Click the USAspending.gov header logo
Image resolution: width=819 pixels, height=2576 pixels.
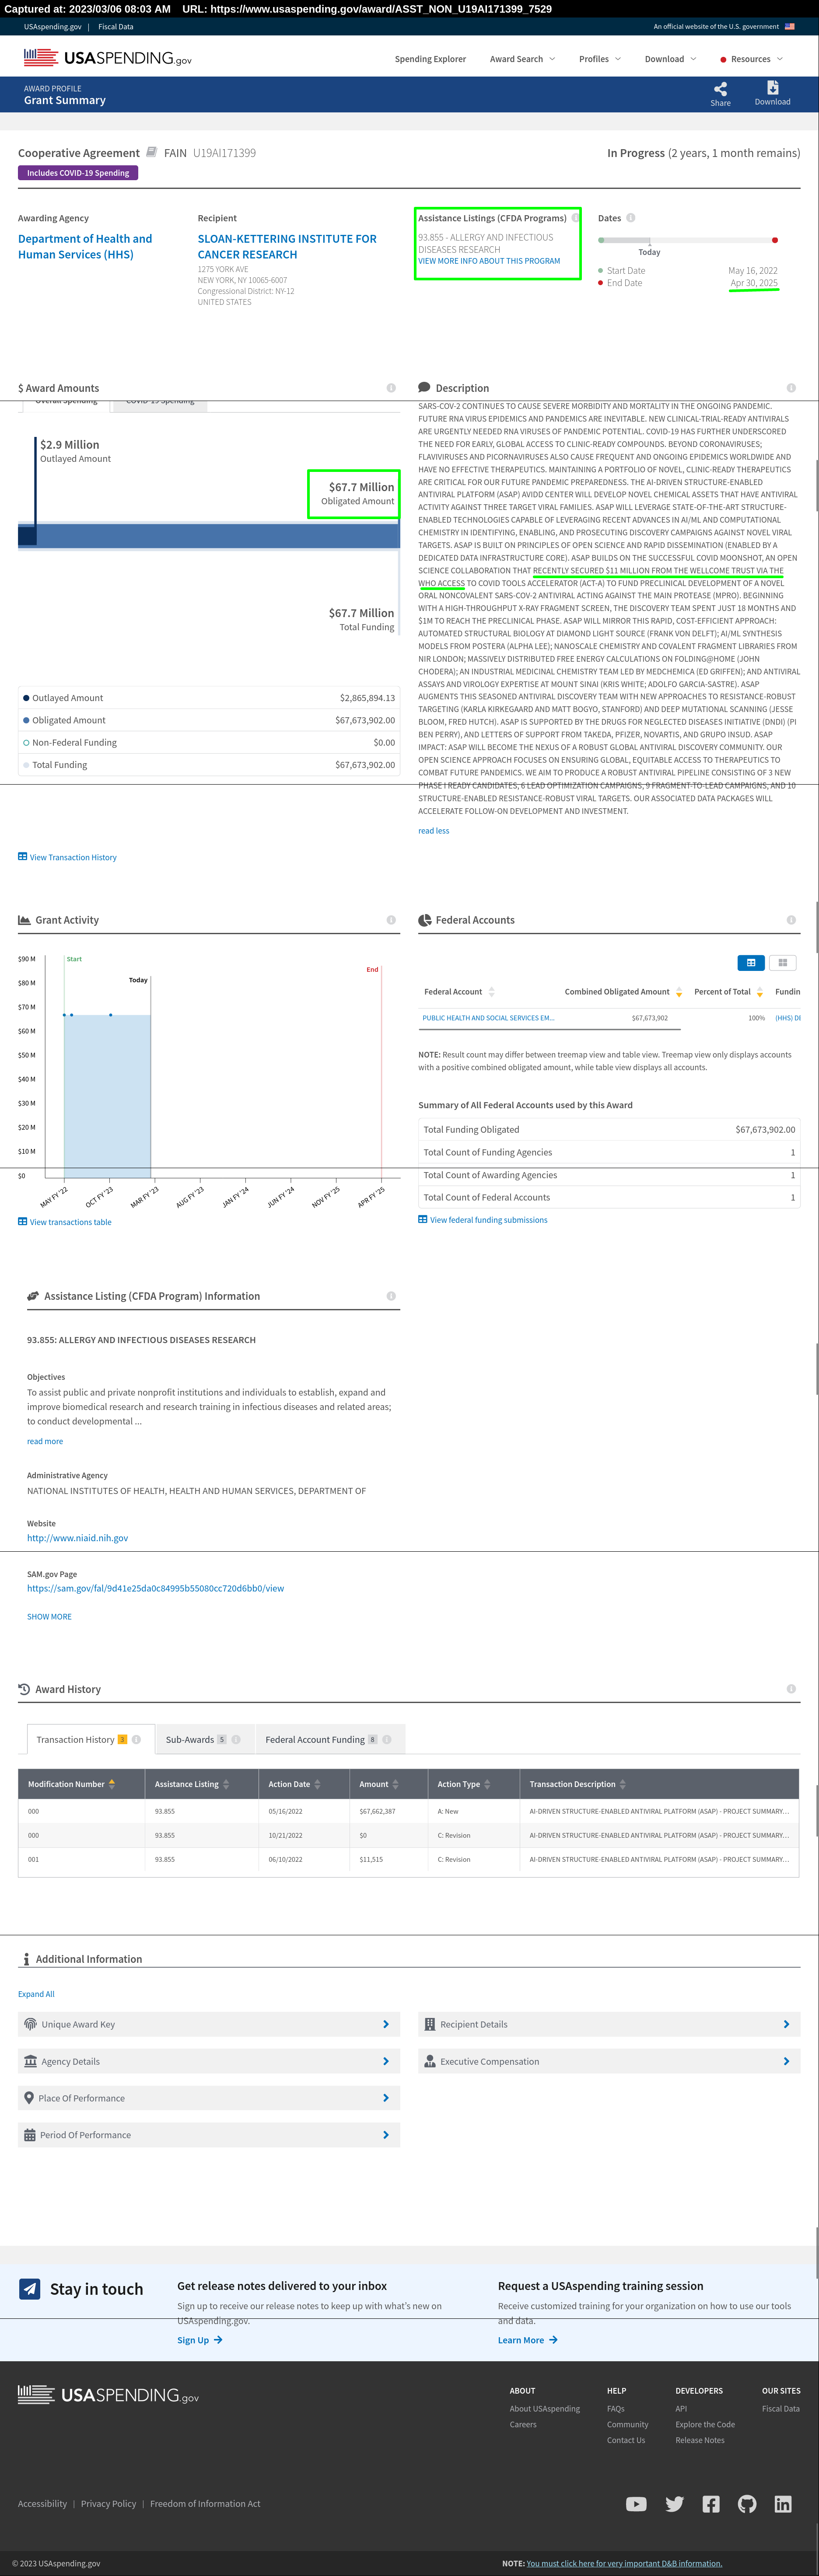pyautogui.click(x=108, y=58)
